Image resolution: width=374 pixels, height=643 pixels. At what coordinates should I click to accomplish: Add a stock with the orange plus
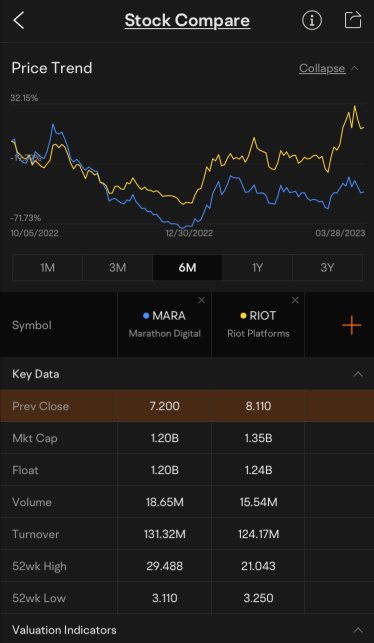point(351,326)
